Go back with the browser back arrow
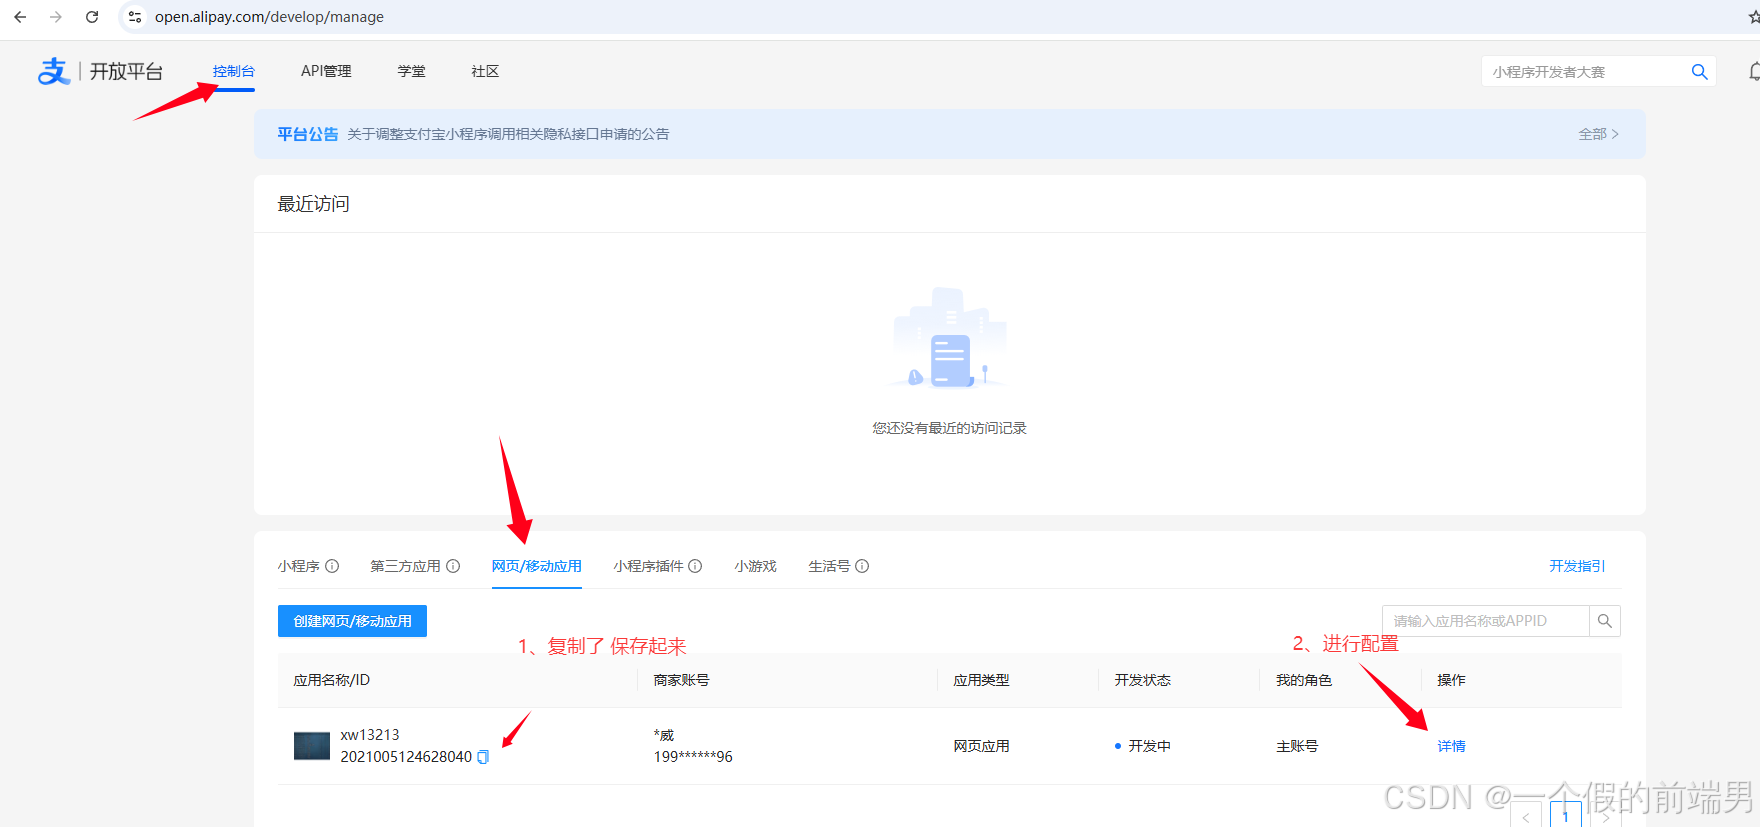The image size is (1760, 827). (x=20, y=17)
